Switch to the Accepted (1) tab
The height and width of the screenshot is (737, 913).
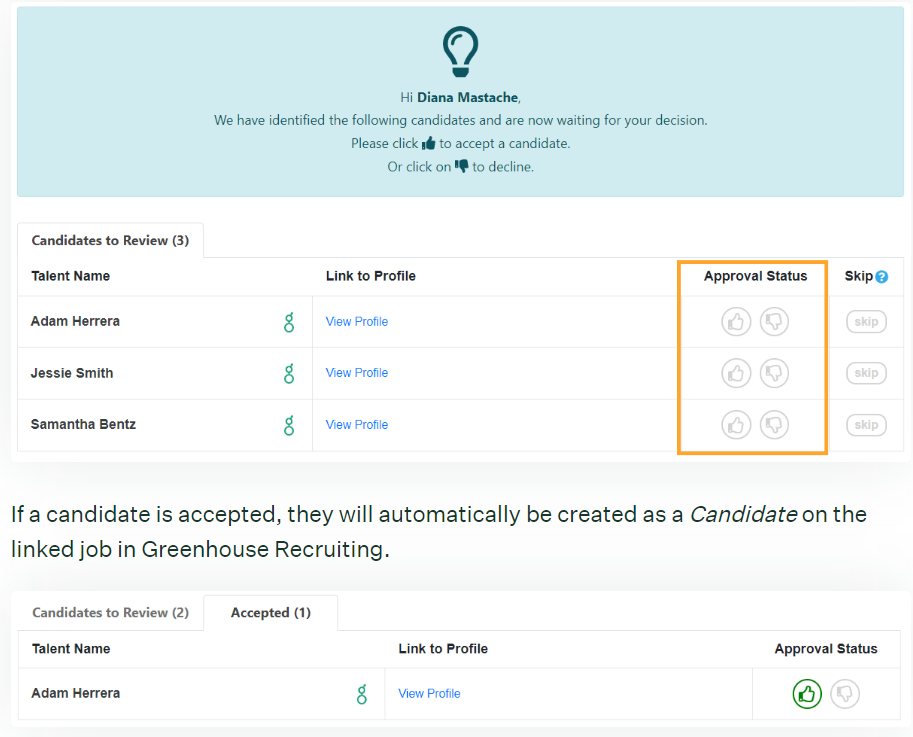coord(270,613)
